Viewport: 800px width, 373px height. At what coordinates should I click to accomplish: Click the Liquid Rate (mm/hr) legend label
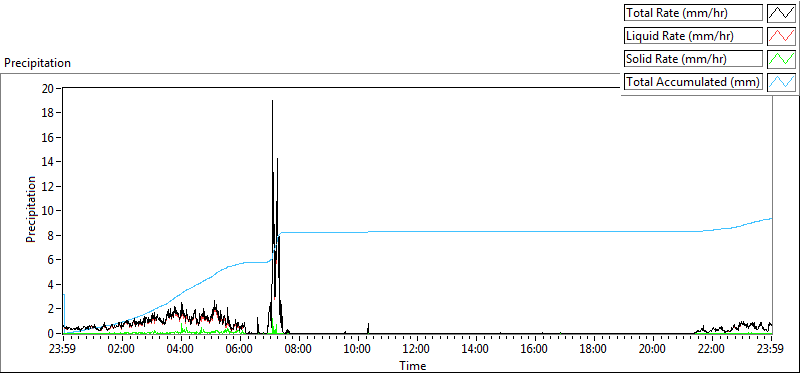pyautogui.click(x=694, y=36)
